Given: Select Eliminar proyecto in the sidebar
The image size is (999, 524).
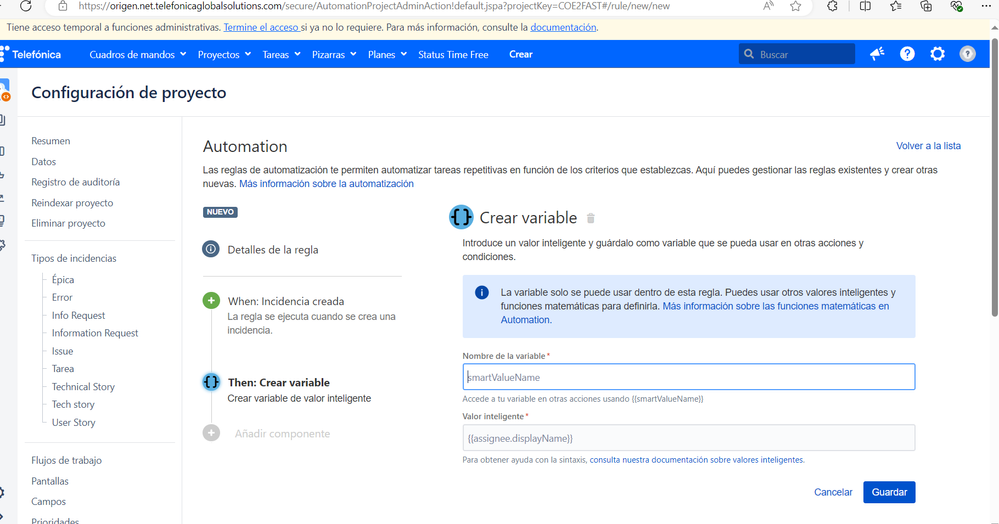Looking at the screenshot, I should [x=68, y=223].
